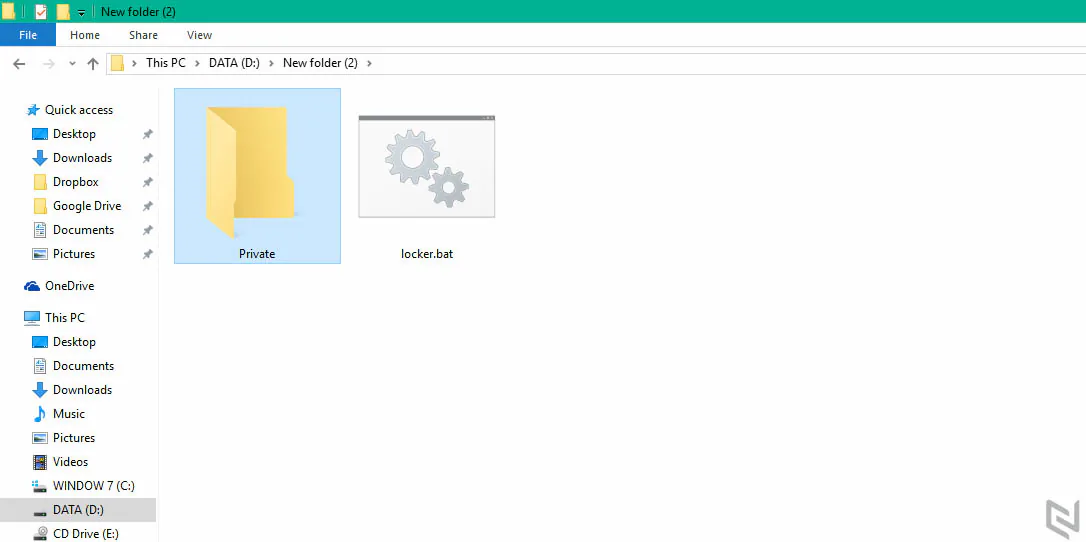
Task: Open the recent locations dropdown arrow
Action: [x=73, y=64]
